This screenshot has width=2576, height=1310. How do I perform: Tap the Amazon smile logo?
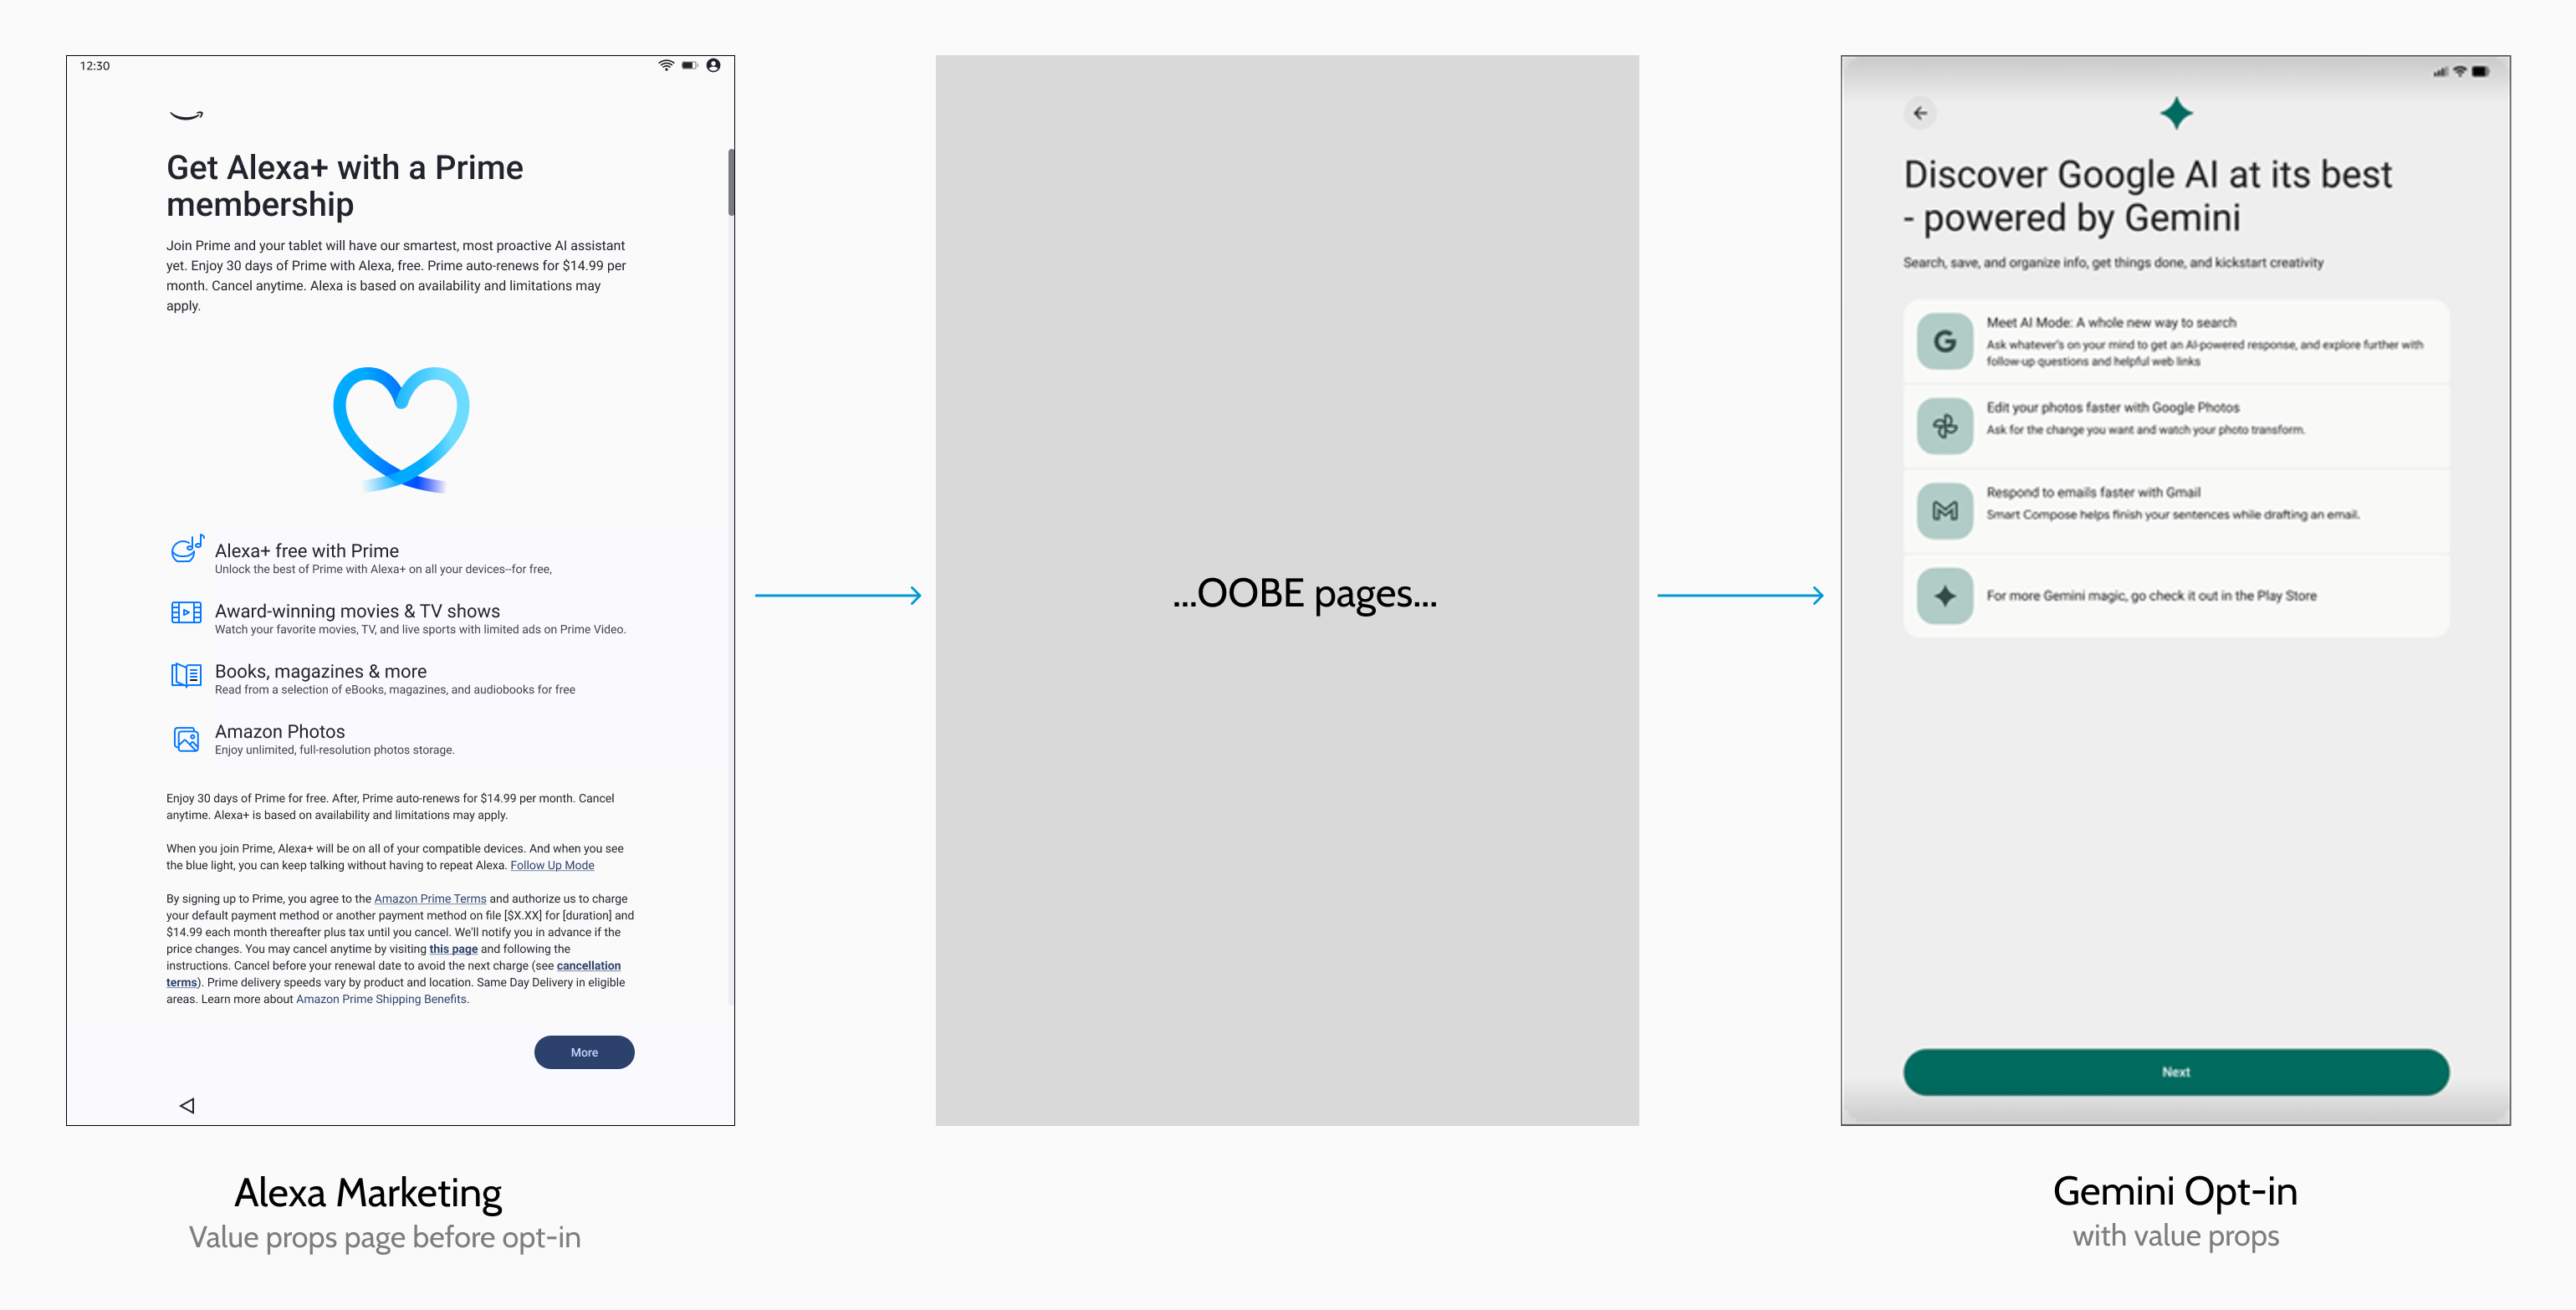[x=186, y=115]
